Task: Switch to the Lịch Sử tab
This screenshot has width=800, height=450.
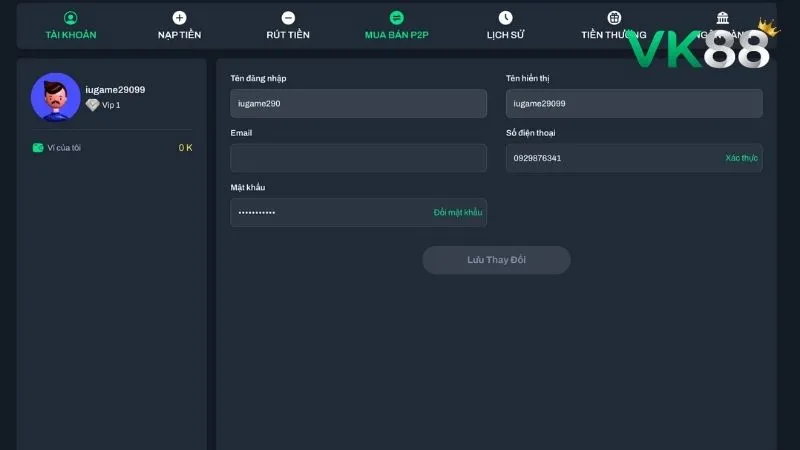Action: point(505,35)
